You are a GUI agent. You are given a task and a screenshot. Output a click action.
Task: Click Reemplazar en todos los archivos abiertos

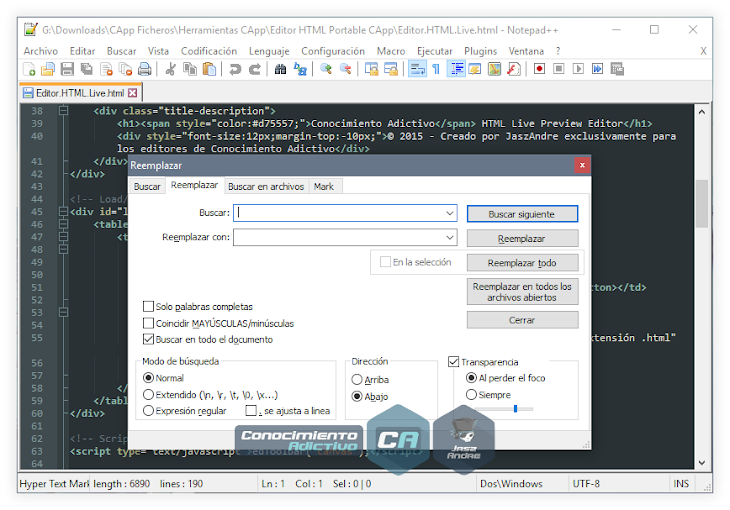[522, 292]
